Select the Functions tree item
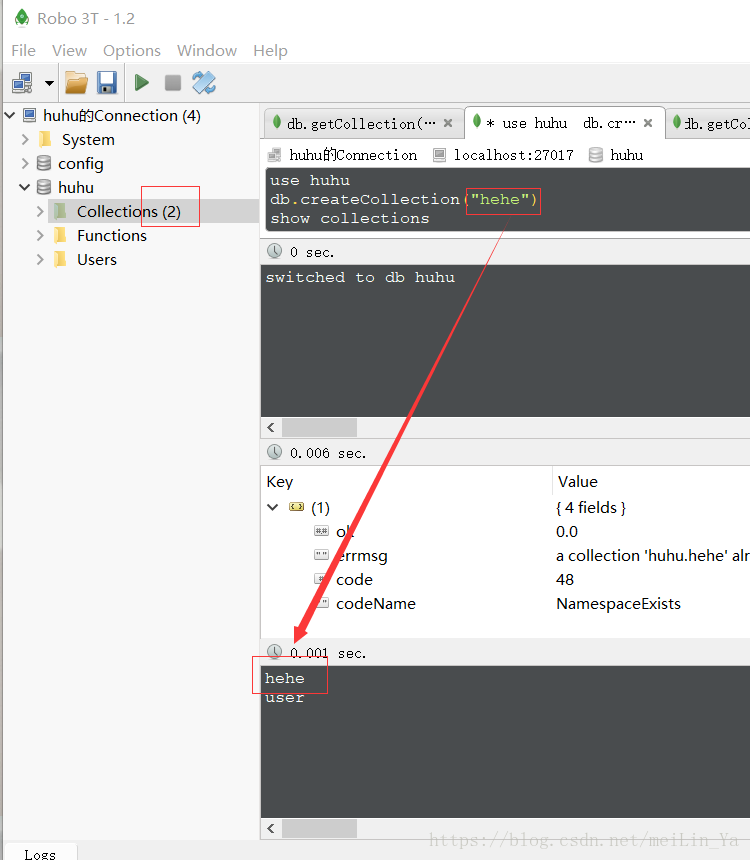The height and width of the screenshot is (860, 750). pos(112,235)
